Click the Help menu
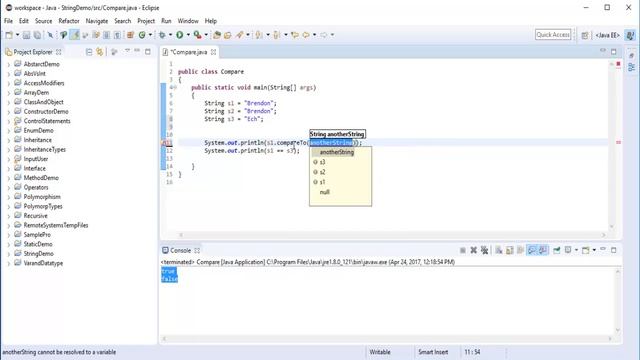Screen dimensions: 640x360 [x=211, y=21]
